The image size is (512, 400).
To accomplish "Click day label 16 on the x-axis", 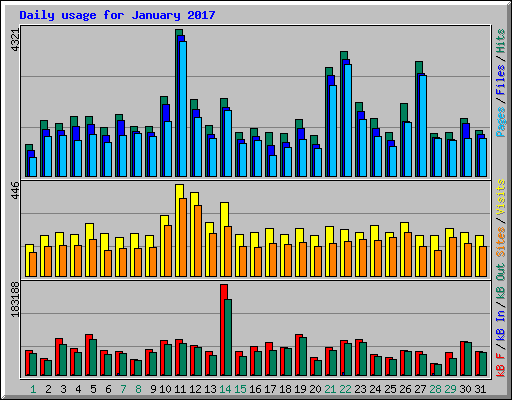I will coord(255,389).
